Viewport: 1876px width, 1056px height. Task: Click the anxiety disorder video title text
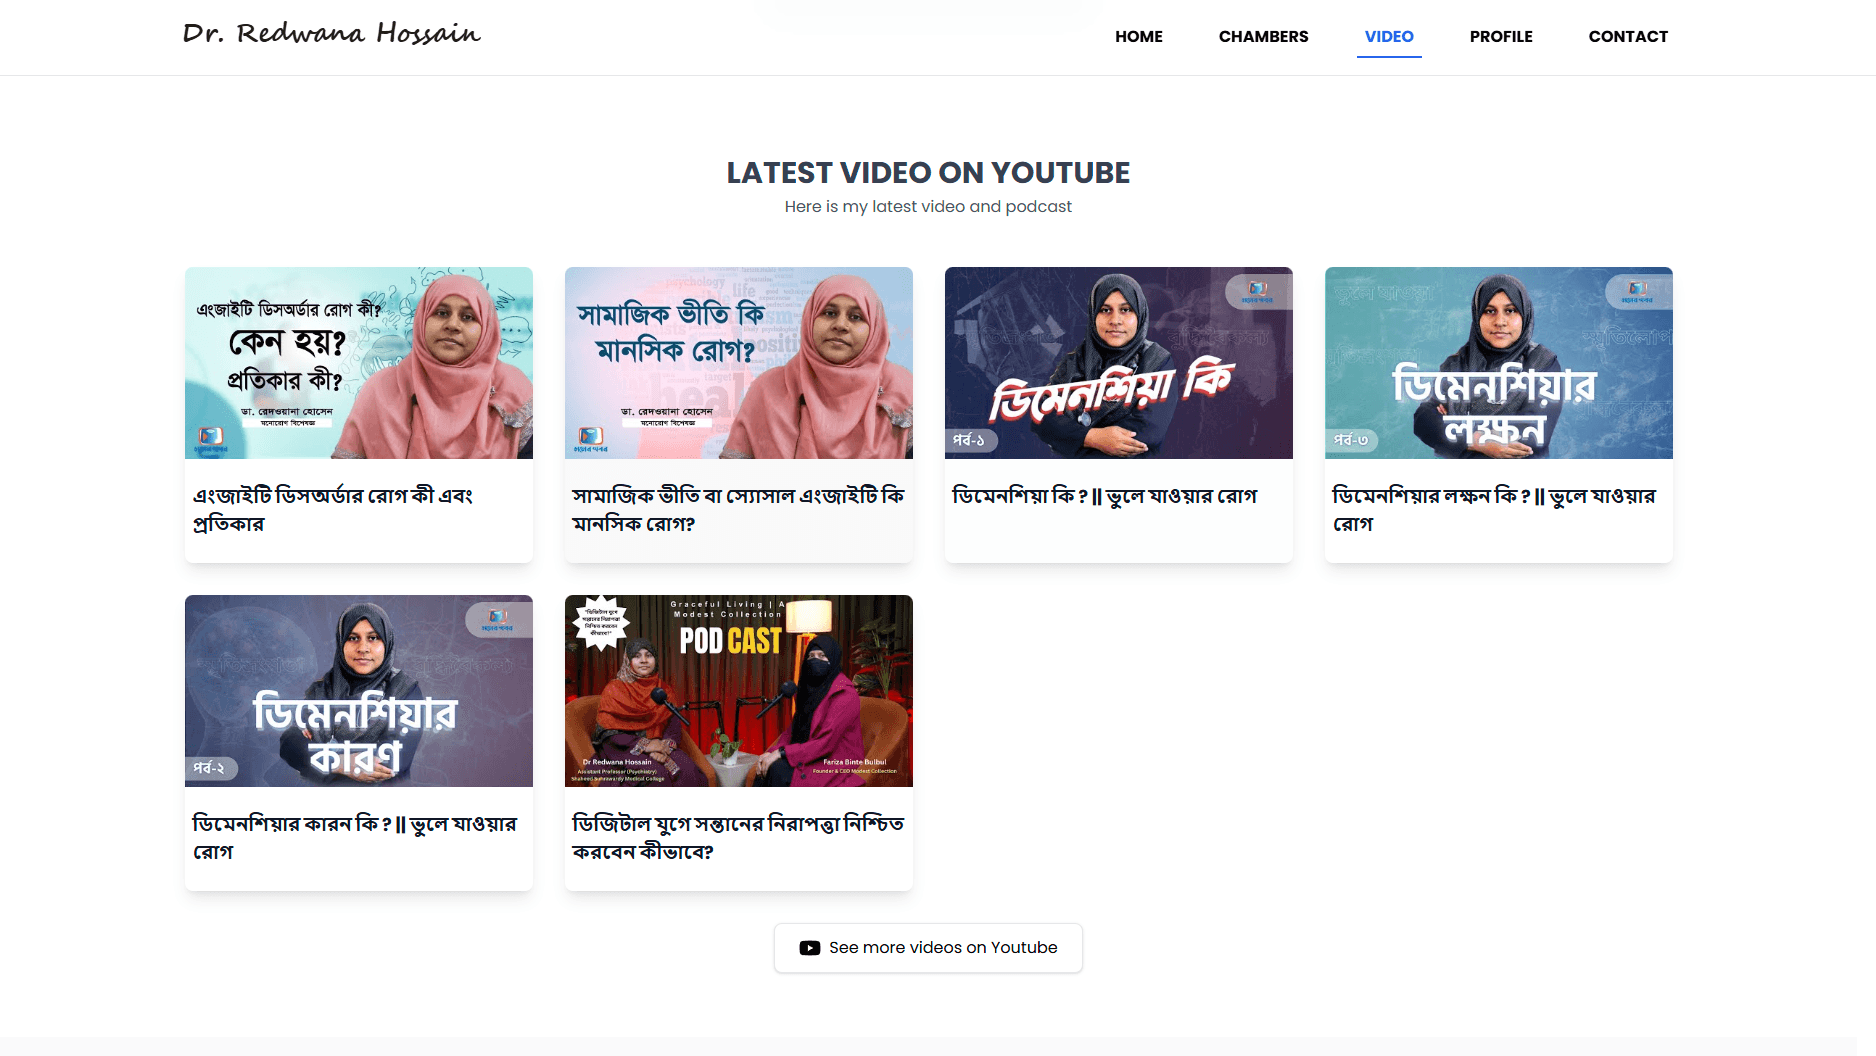tap(332, 509)
